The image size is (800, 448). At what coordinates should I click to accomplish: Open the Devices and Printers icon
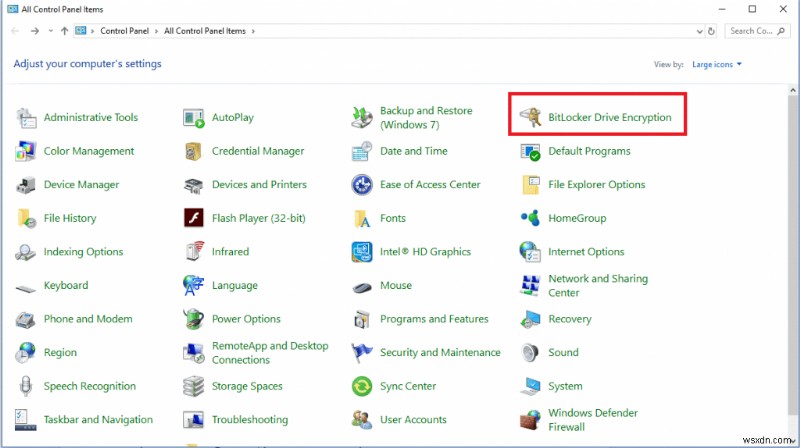[x=193, y=185]
